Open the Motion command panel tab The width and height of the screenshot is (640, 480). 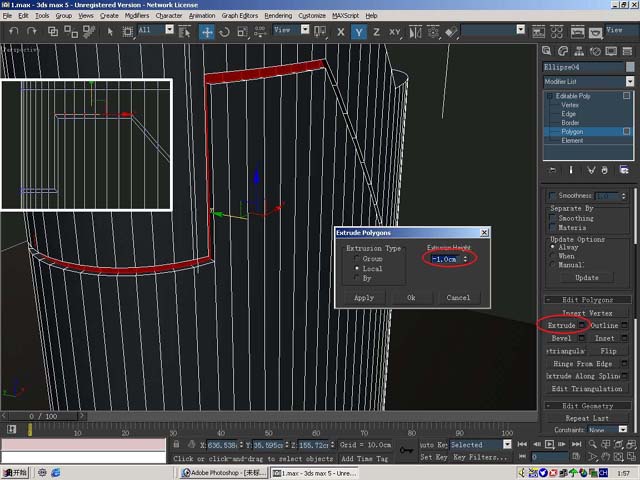(x=597, y=50)
